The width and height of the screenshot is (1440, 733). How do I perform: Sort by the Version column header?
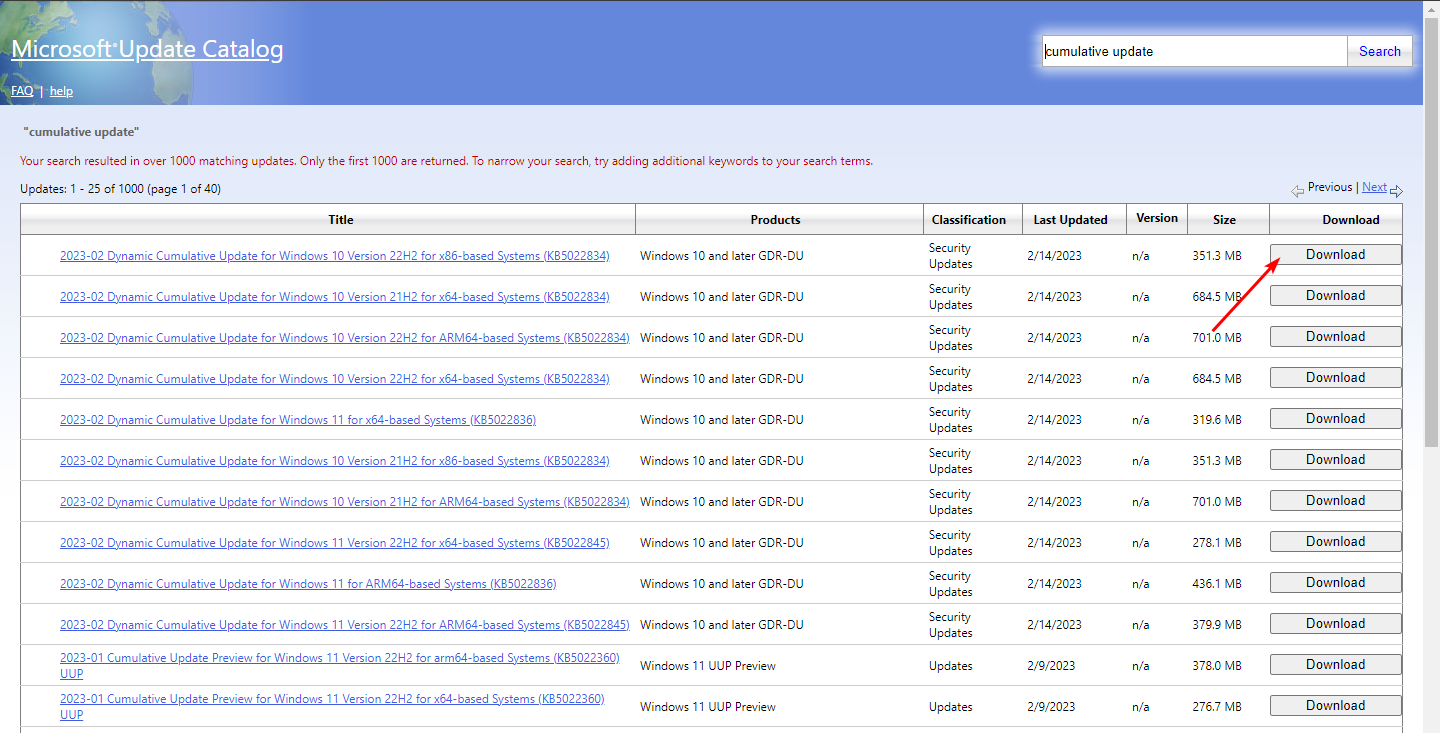click(1157, 218)
